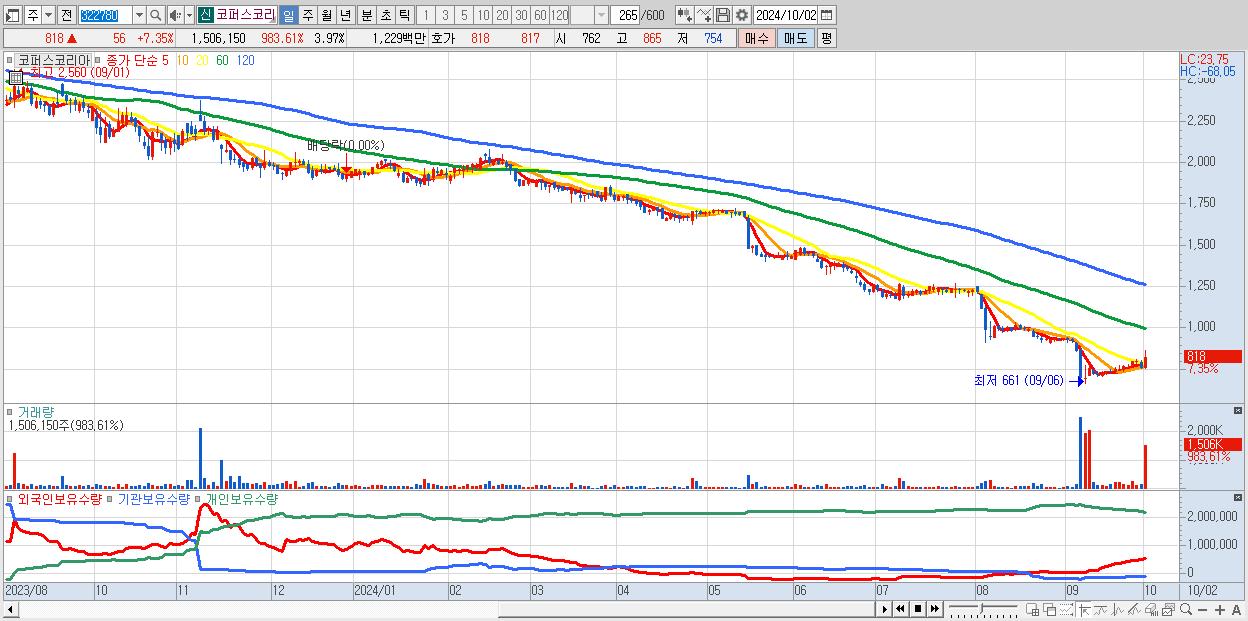Open the calendar date picker icon

point(827,15)
